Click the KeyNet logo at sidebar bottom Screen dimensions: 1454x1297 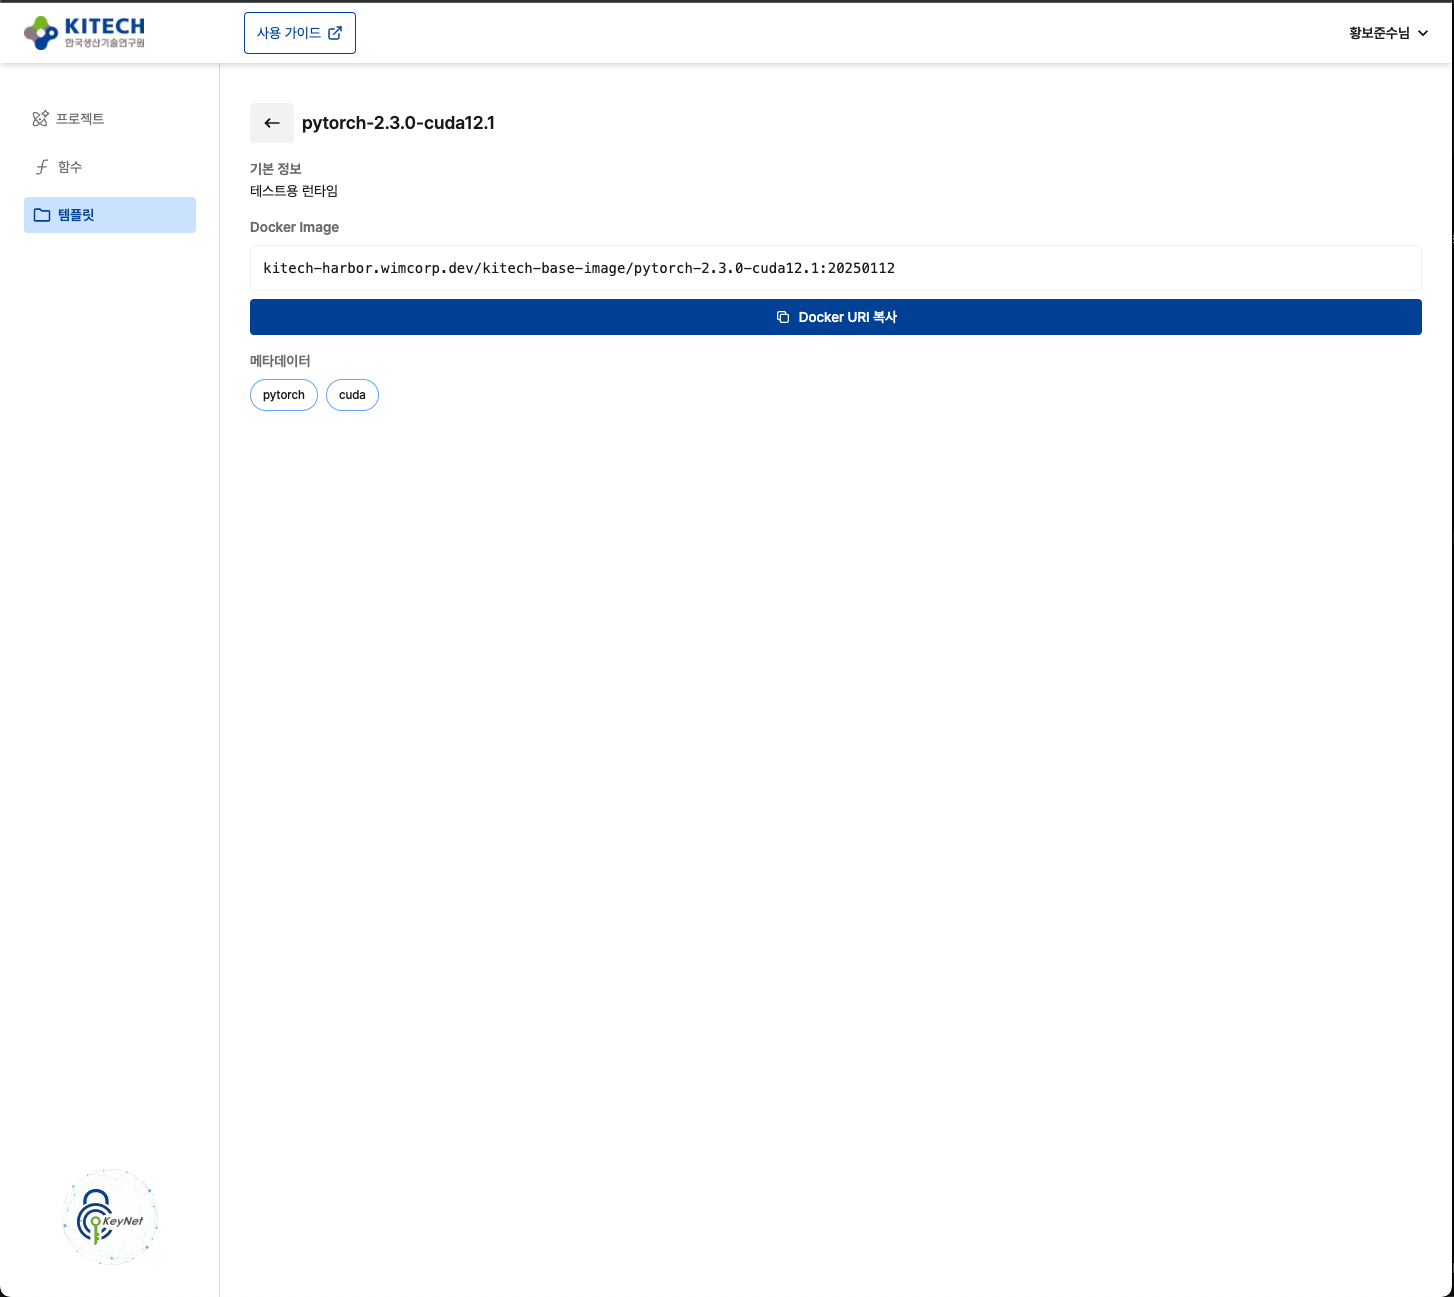tap(110, 1216)
